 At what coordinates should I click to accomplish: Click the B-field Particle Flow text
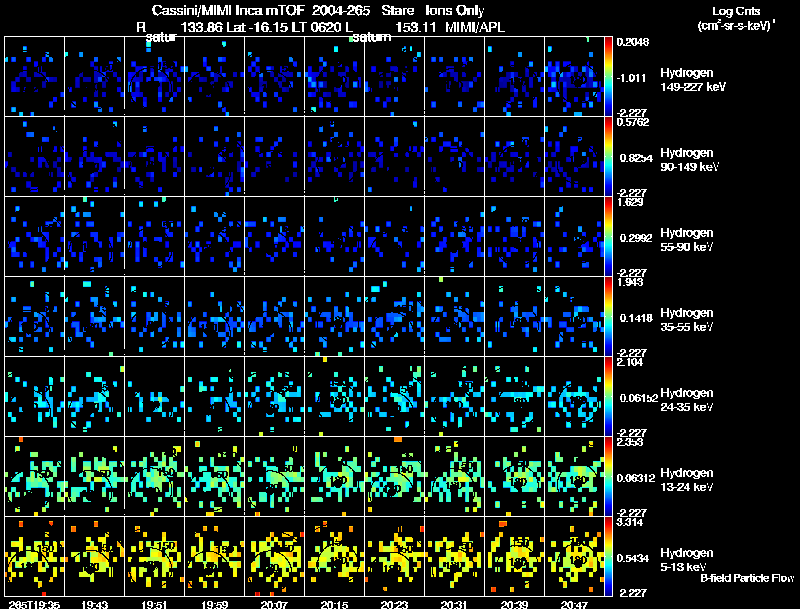pyautogui.click(x=747, y=578)
